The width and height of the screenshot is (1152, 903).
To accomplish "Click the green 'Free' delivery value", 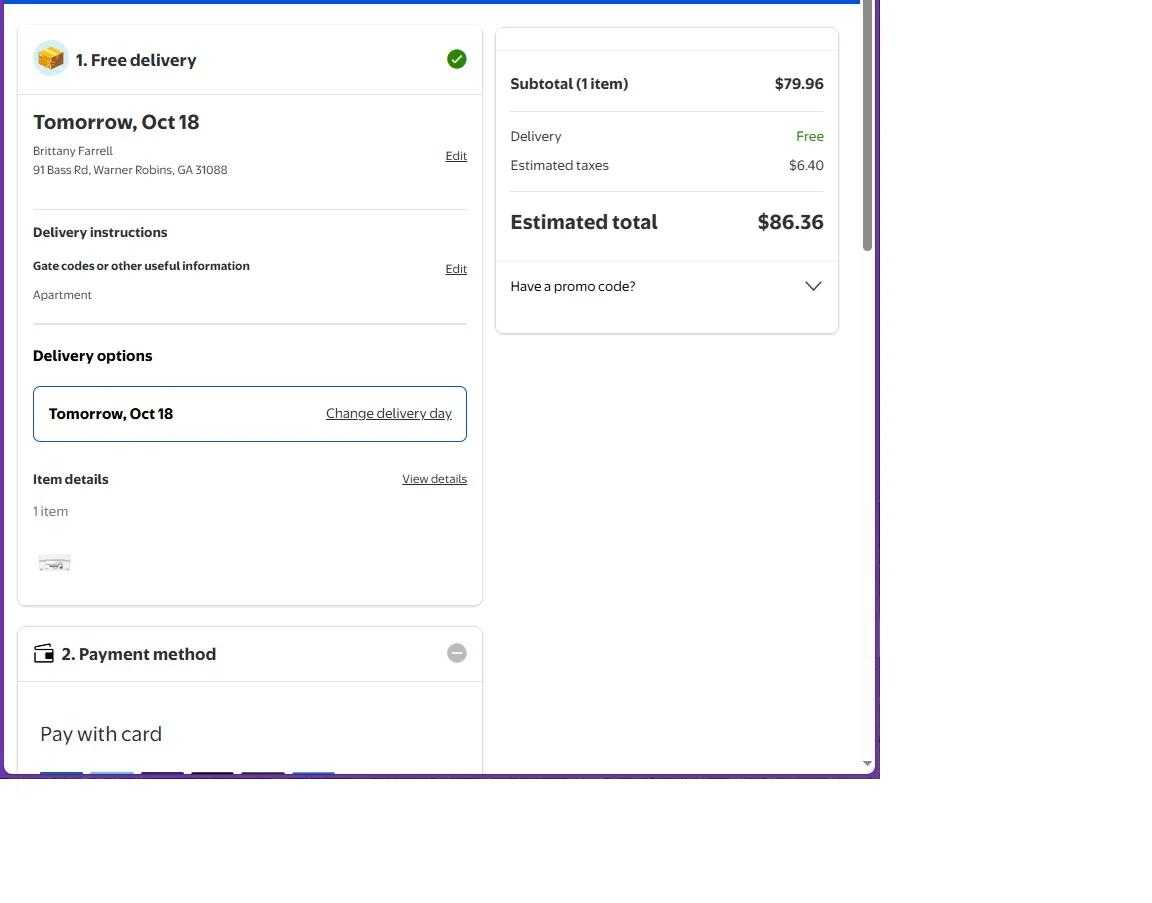I will pyautogui.click(x=810, y=136).
